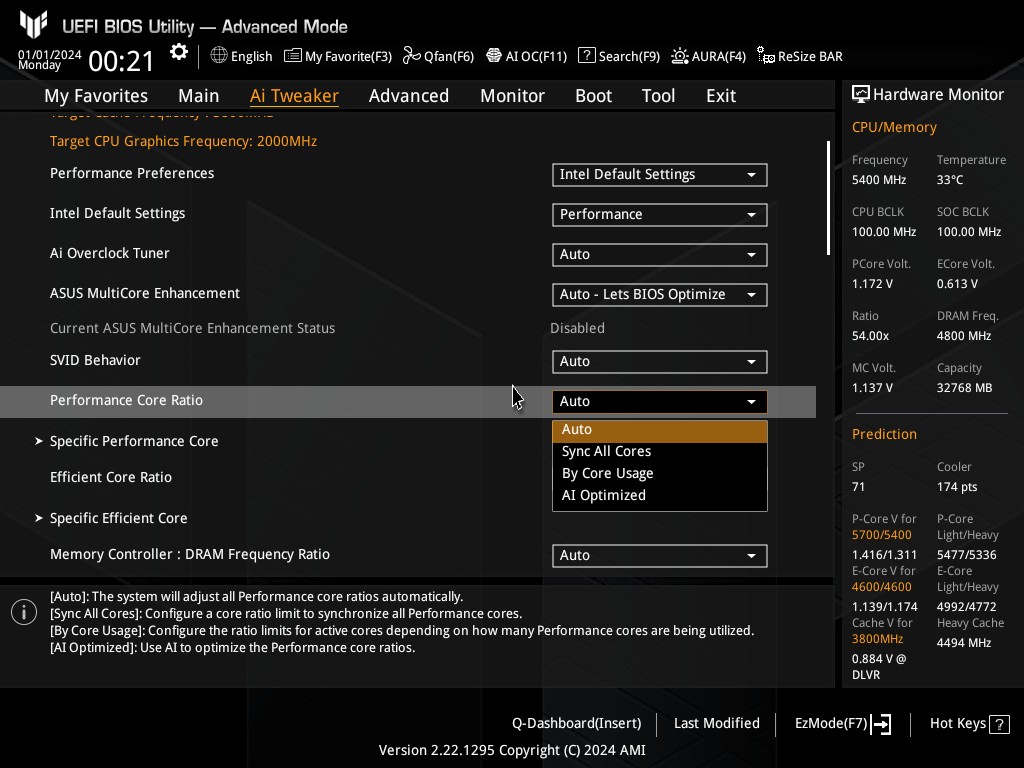Switch to the Advanced tab

pos(408,96)
